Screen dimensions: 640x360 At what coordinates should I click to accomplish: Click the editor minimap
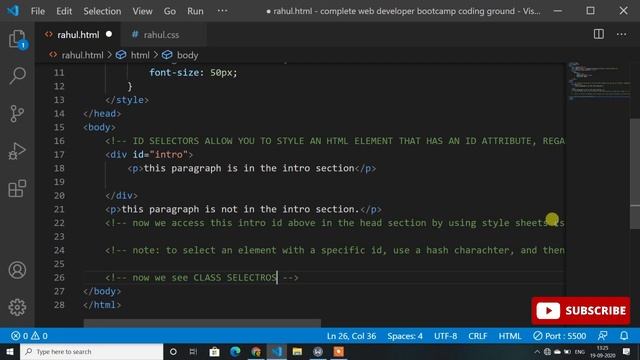pyautogui.click(x=599, y=82)
